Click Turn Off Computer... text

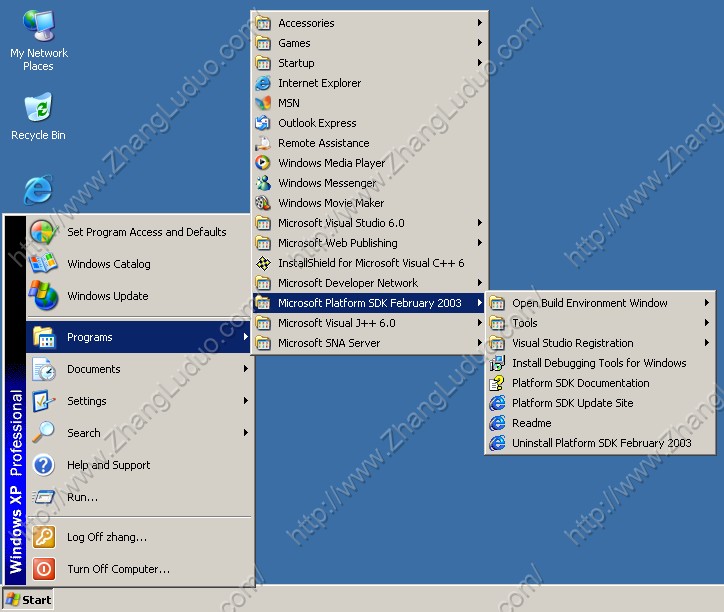pyautogui.click(x=119, y=569)
